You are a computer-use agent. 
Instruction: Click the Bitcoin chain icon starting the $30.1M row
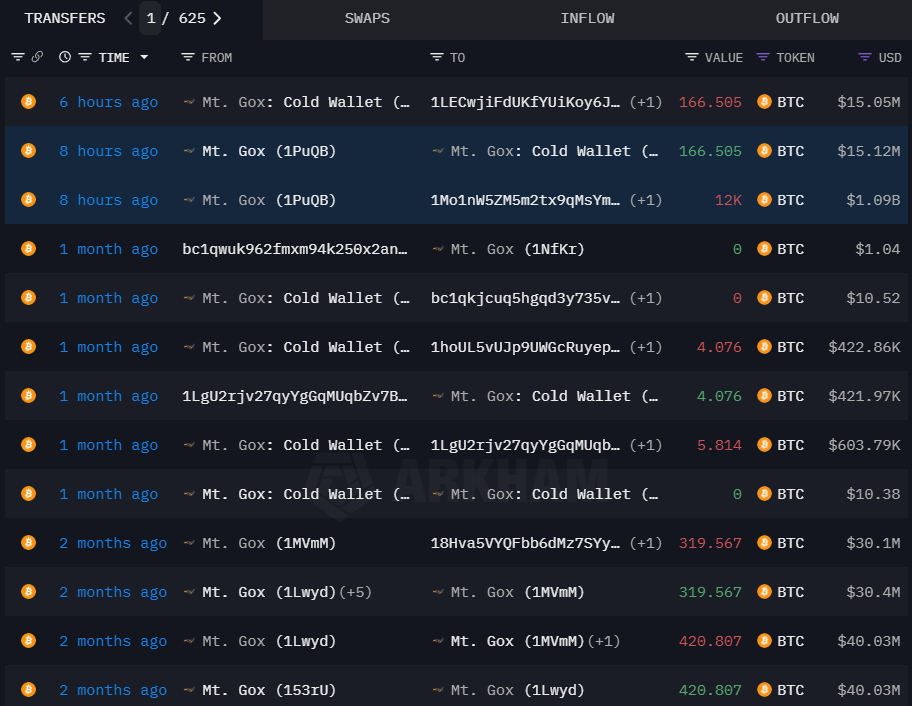pos(28,543)
